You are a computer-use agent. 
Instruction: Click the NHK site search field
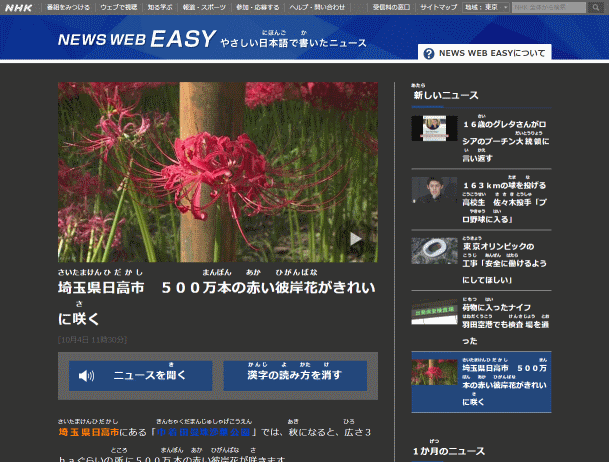549,7
